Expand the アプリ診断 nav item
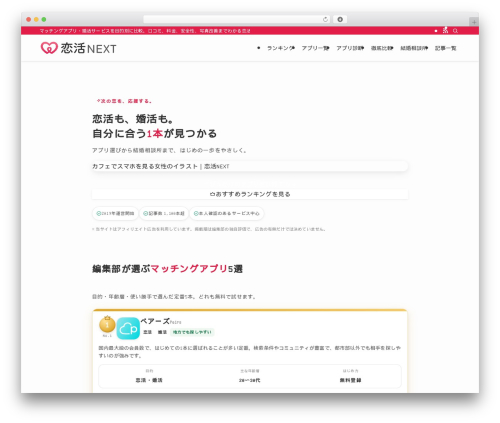The image size is (500, 423). pos(350,48)
